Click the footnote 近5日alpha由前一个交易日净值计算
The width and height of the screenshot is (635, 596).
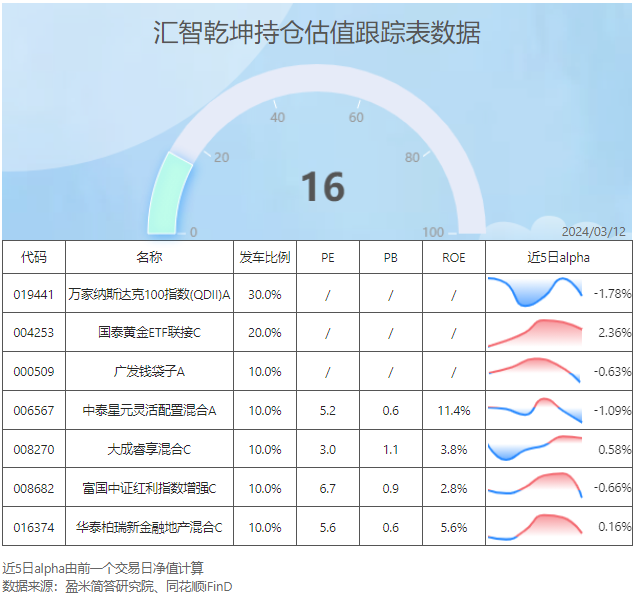[103, 568]
